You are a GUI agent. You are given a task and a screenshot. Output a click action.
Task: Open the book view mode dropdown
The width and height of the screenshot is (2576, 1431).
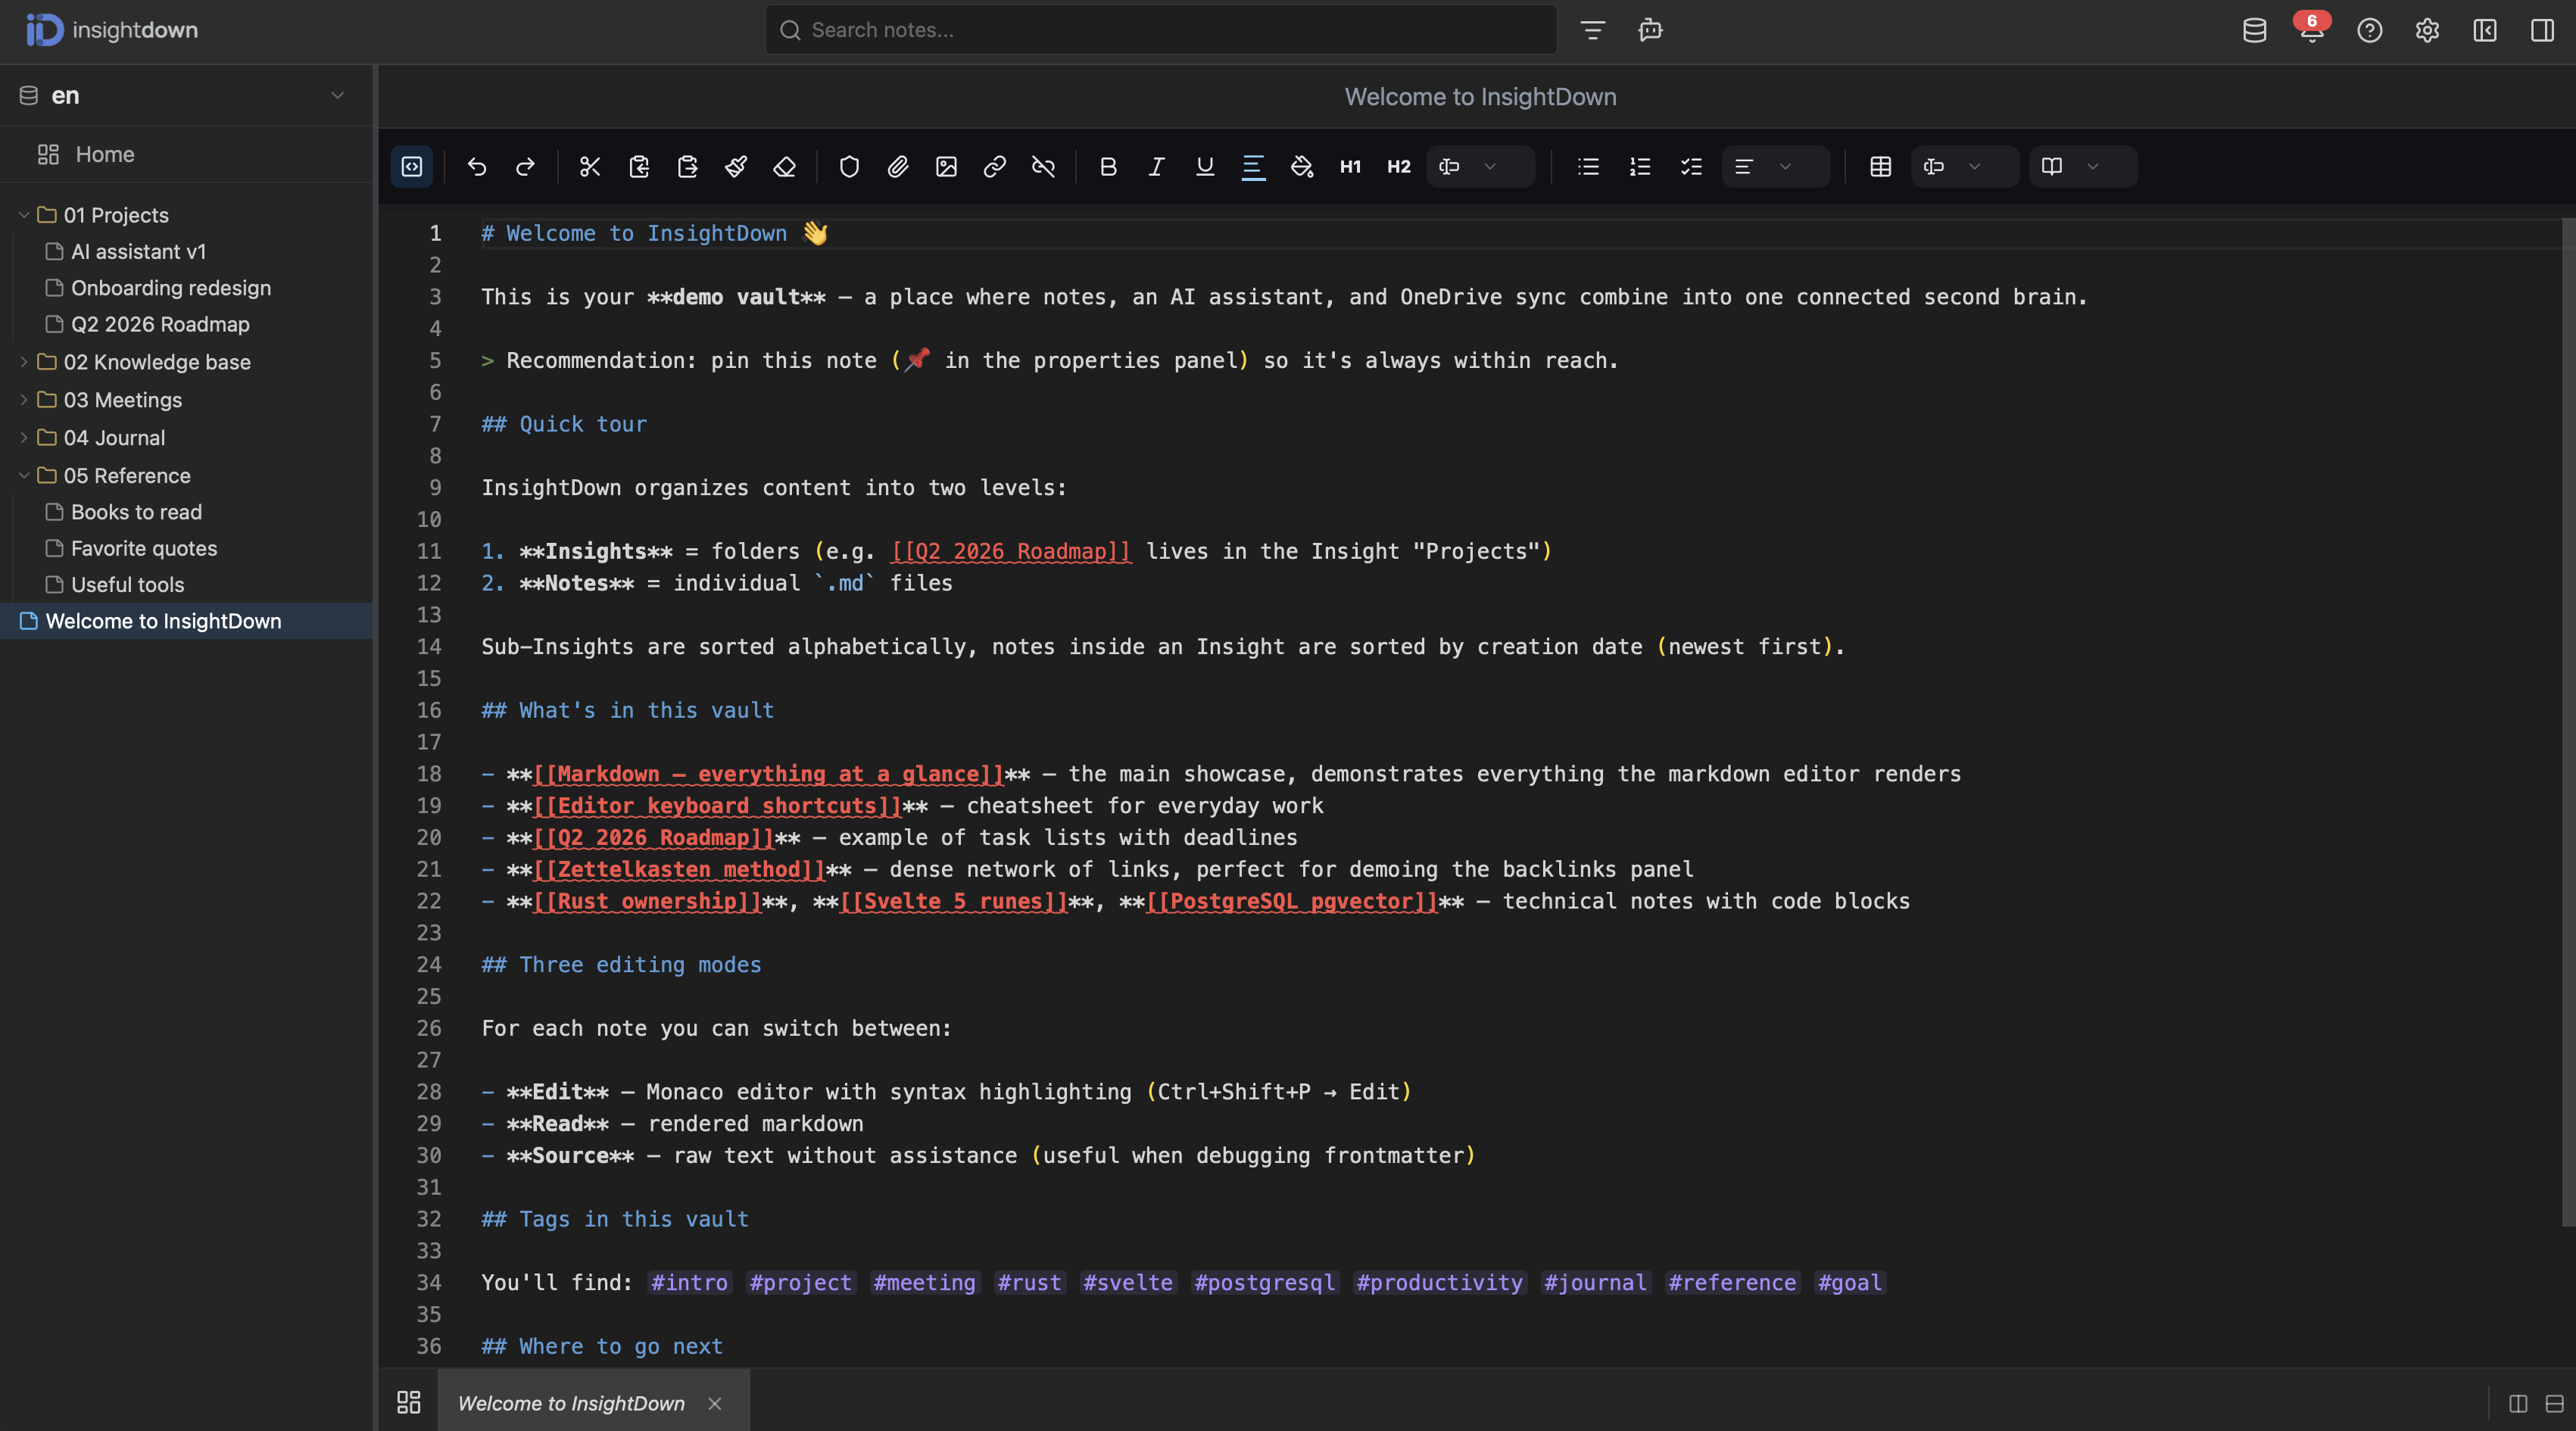click(2083, 167)
